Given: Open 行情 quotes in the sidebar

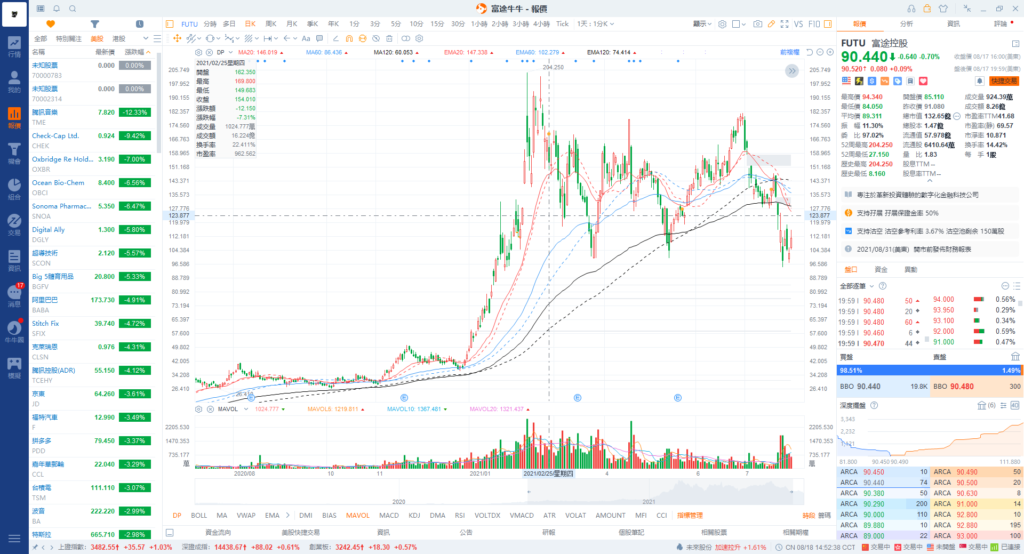Looking at the screenshot, I should click(14, 47).
